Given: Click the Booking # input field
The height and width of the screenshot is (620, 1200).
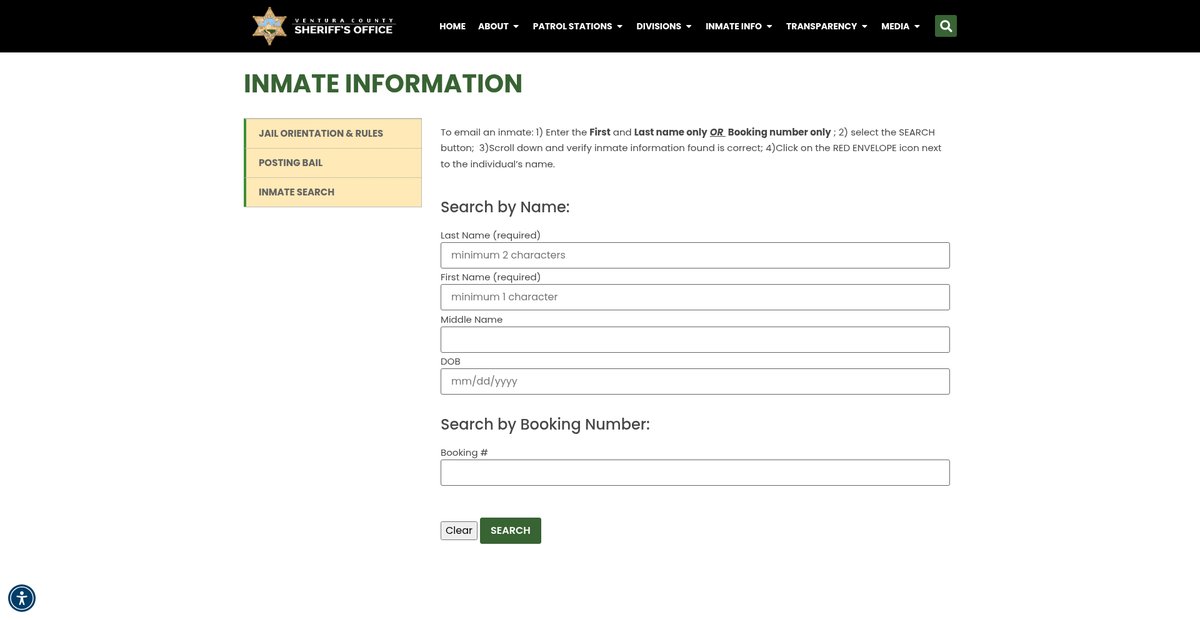Looking at the screenshot, I should pyautogui.click(x=695, y=473).
